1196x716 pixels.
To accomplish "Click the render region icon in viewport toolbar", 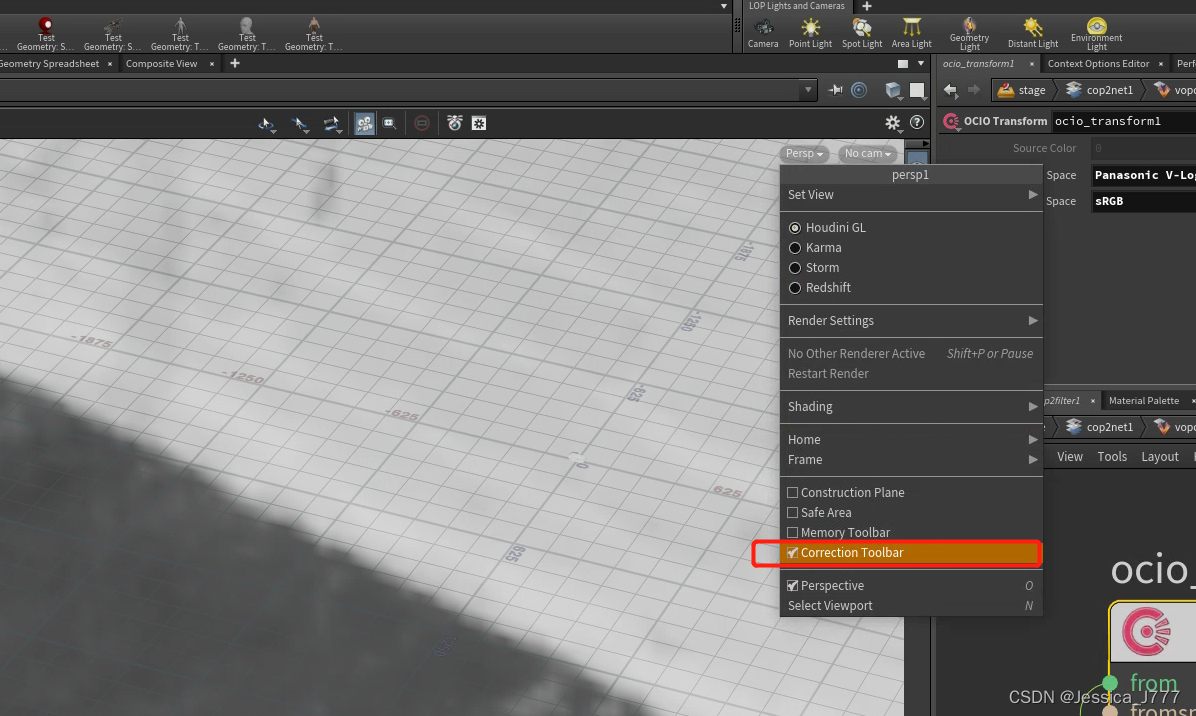I will pos(390,124).
